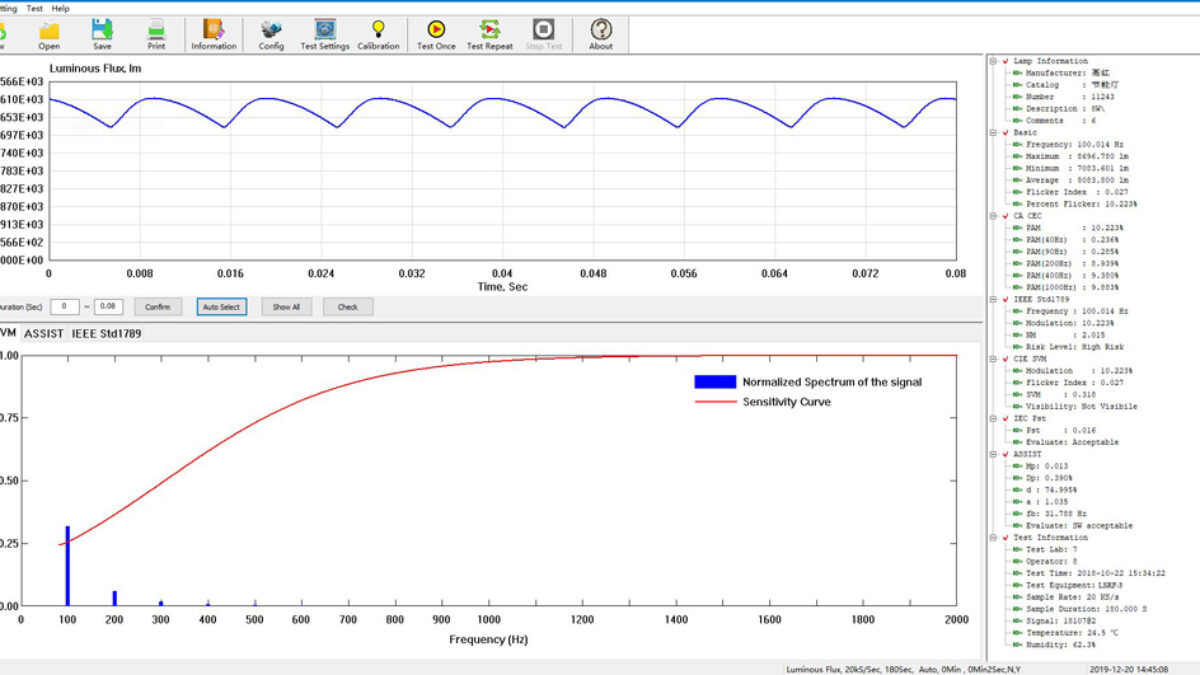Image resolution: width=1200 pixels, height=675 pixels.
Task: Click the red check mark beside Basic
Action: pyautogui.click(x=1005, y=133)
